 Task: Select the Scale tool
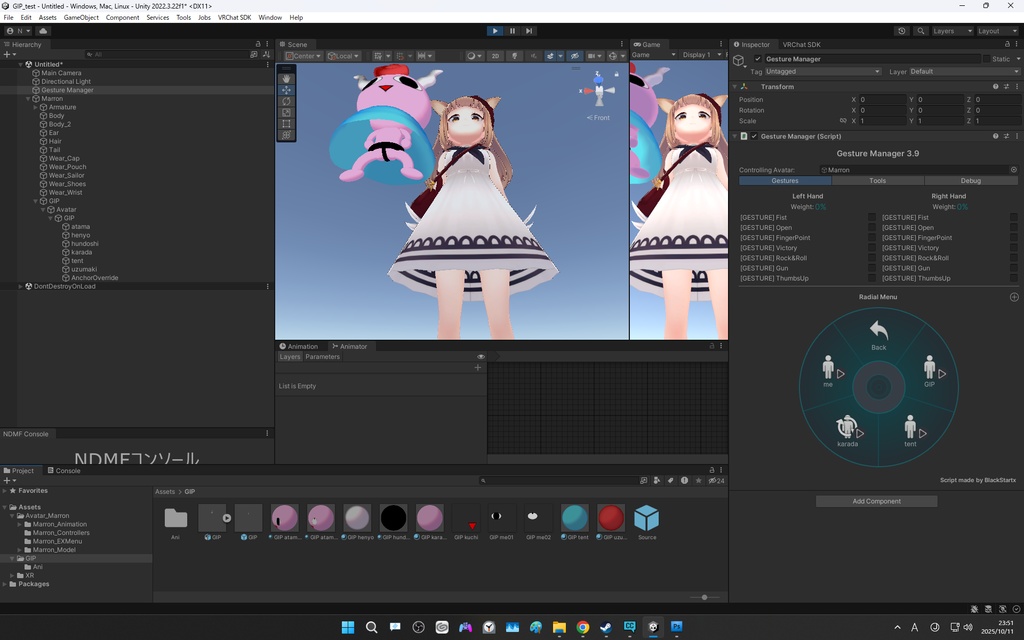(287, 112)
